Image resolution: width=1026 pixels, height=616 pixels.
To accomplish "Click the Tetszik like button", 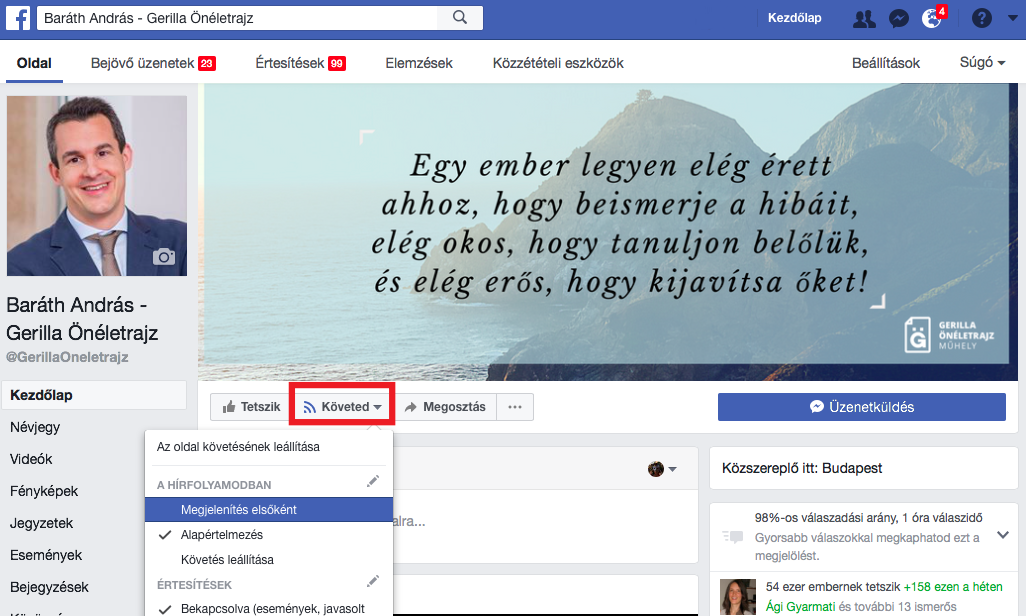I will pyautogui.click(x=251, y=407).
